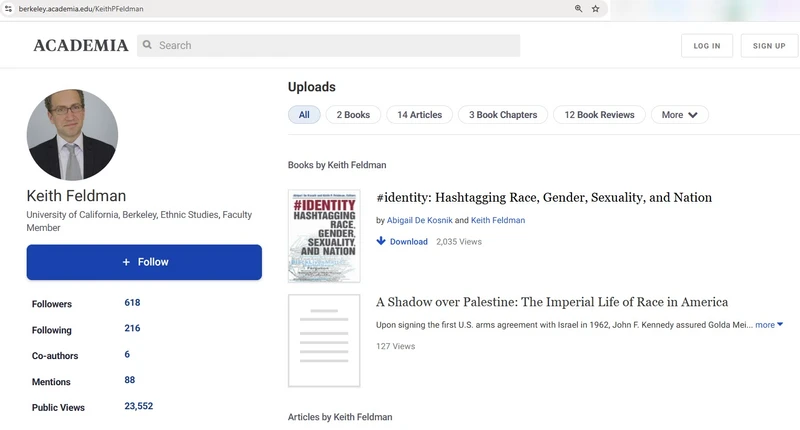The width and height of the screenshot is (800, 430).
Task: Click the Following label
Action: point(52,330)
